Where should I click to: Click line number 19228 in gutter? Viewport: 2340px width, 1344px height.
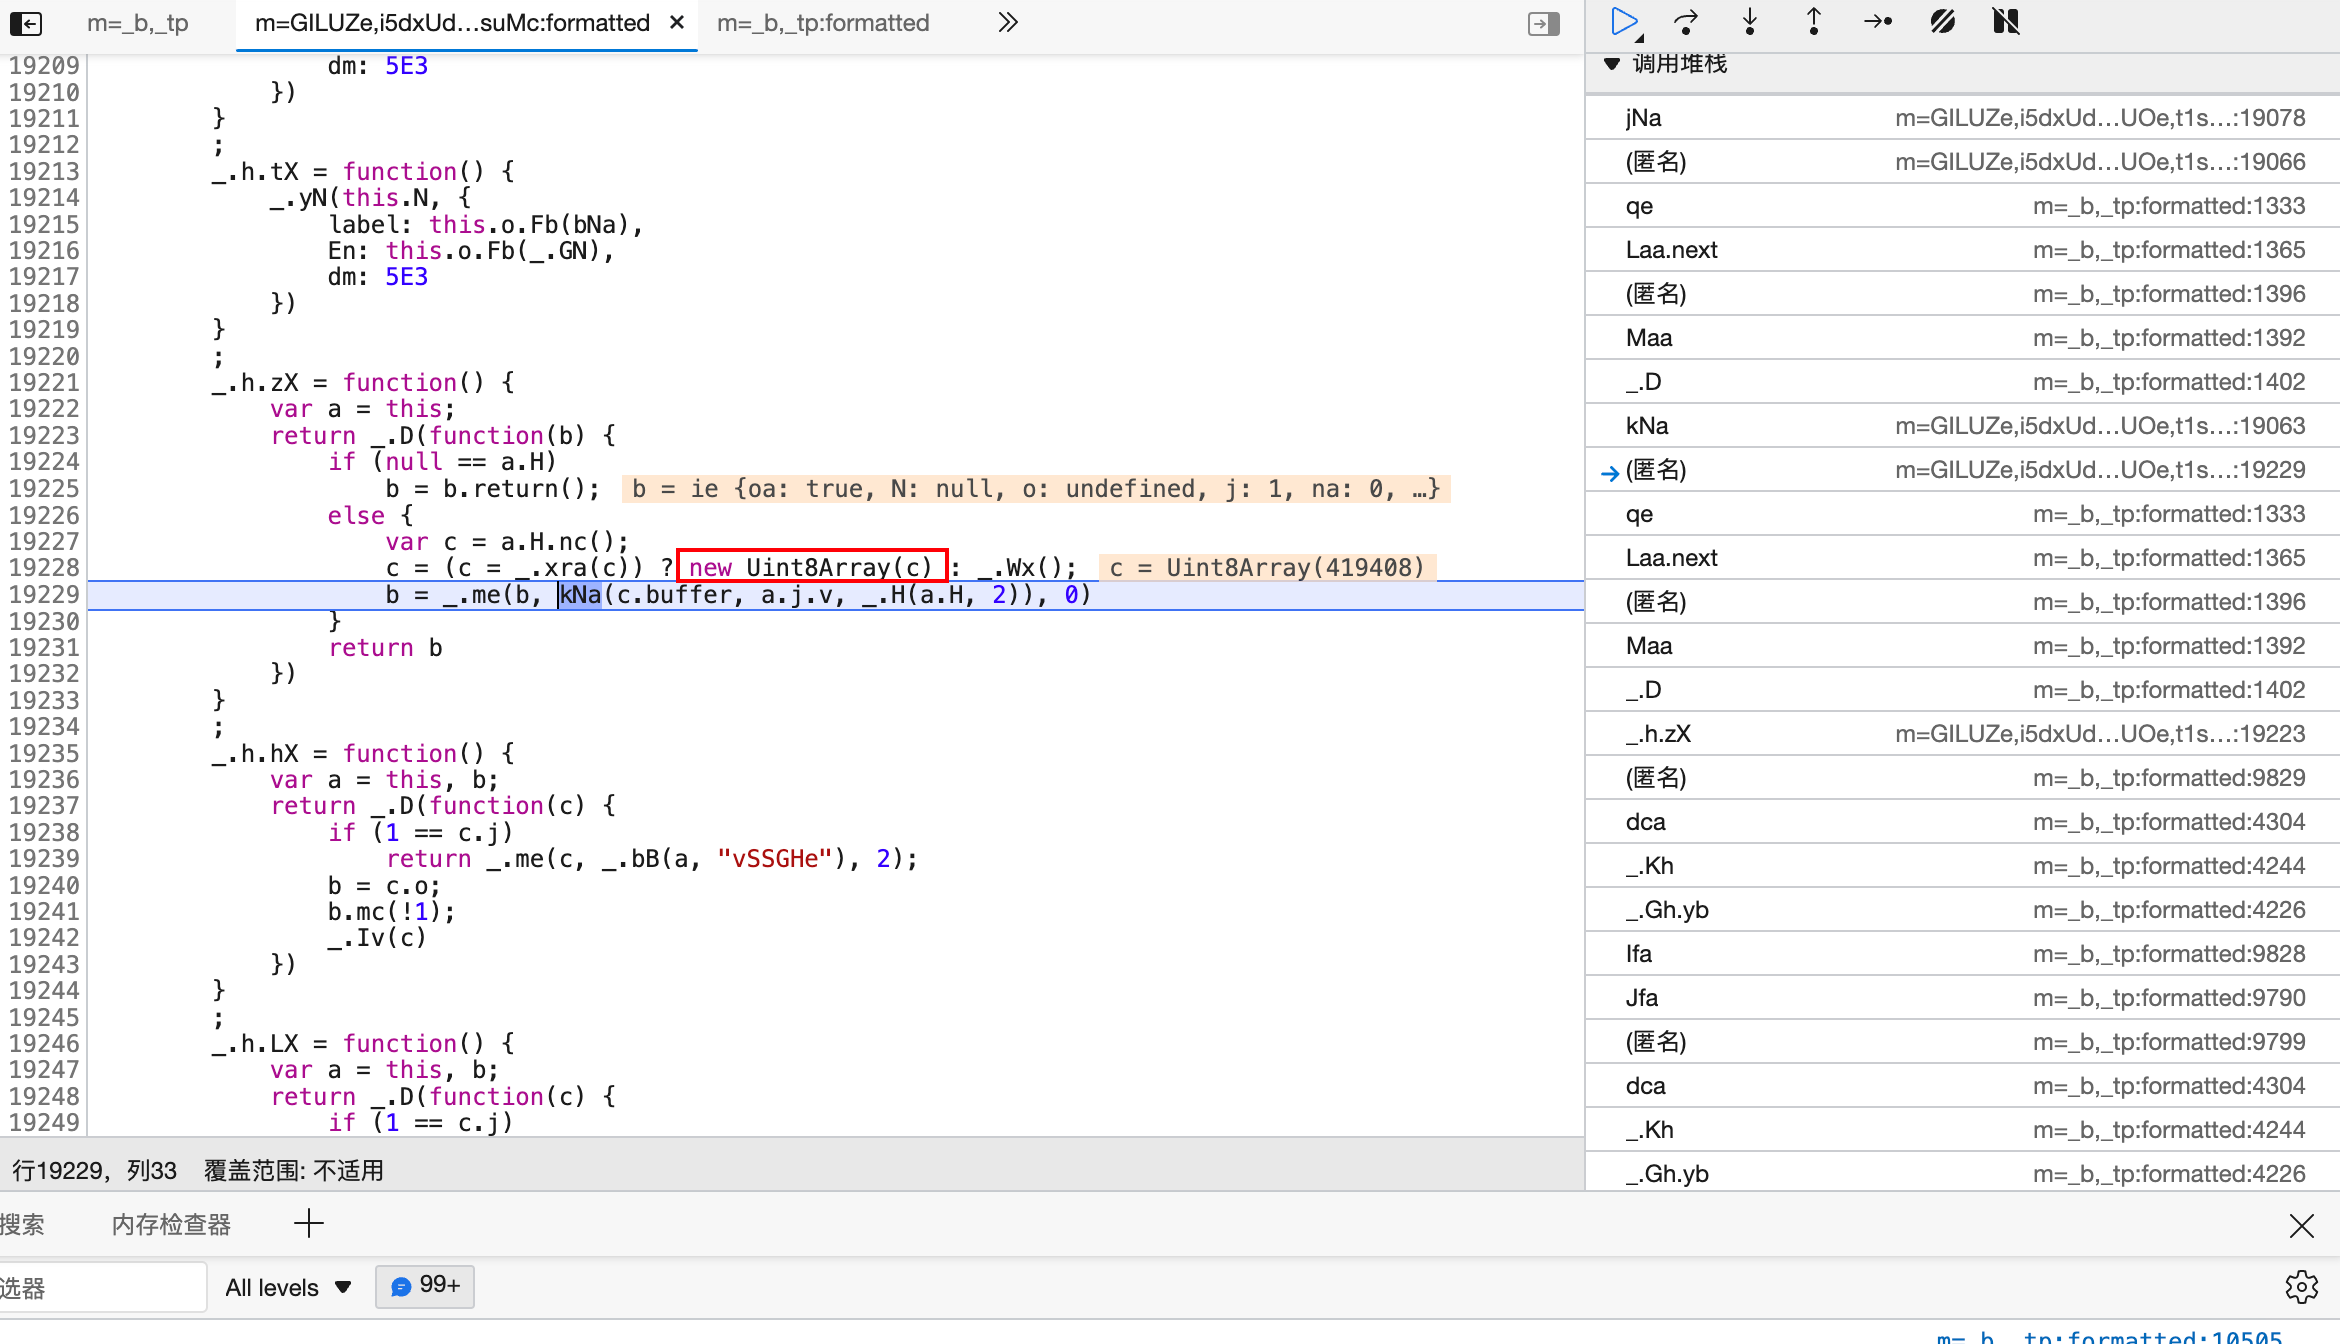(44, 568)
